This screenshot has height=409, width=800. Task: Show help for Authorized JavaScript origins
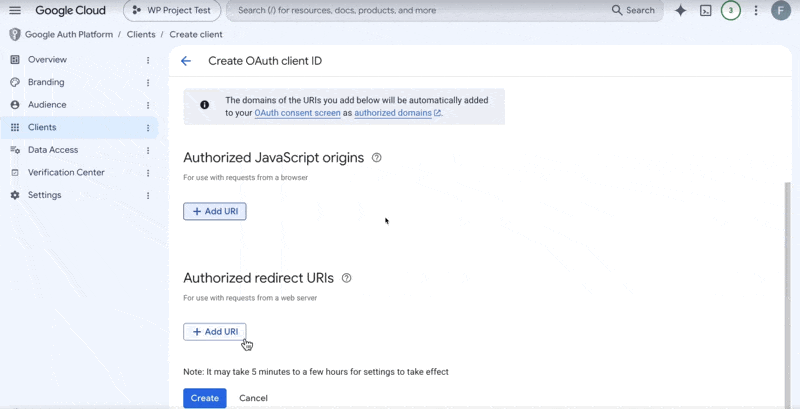click(x=377, y=158)
